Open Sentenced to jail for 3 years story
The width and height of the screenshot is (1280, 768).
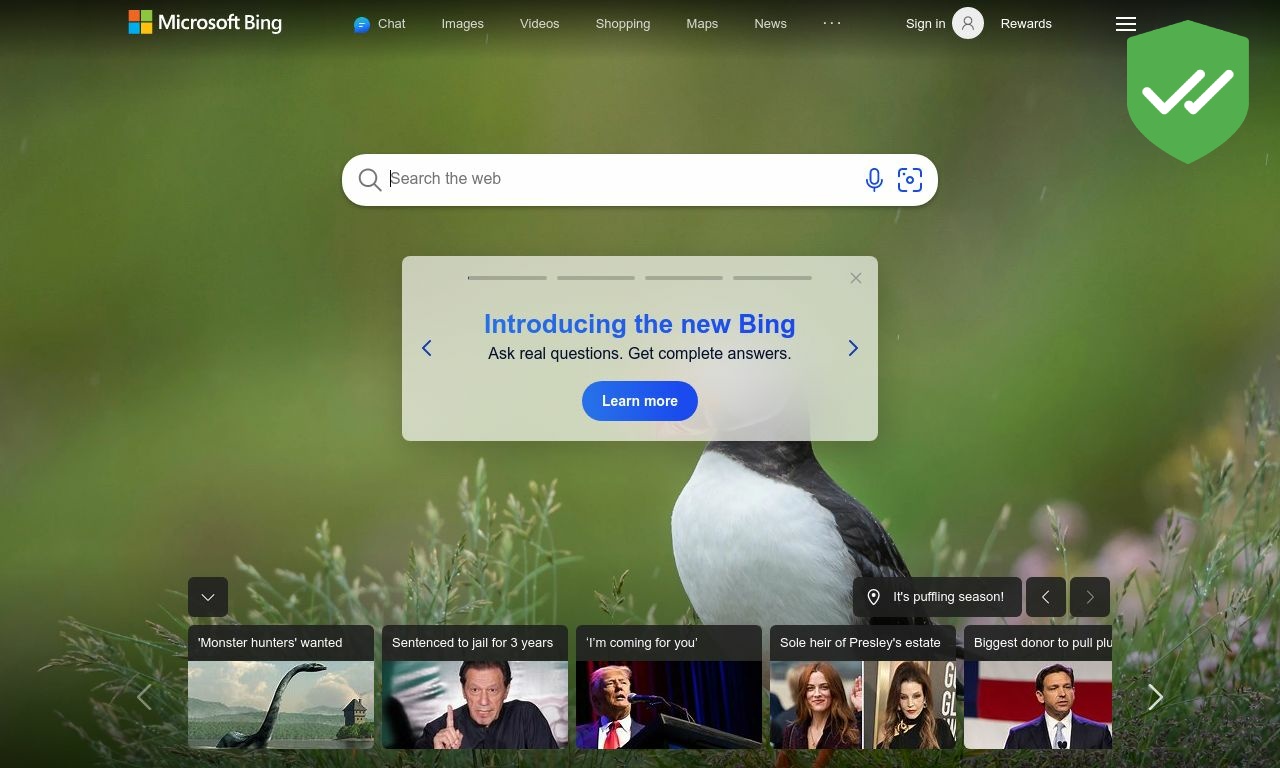tap(475, 687)
